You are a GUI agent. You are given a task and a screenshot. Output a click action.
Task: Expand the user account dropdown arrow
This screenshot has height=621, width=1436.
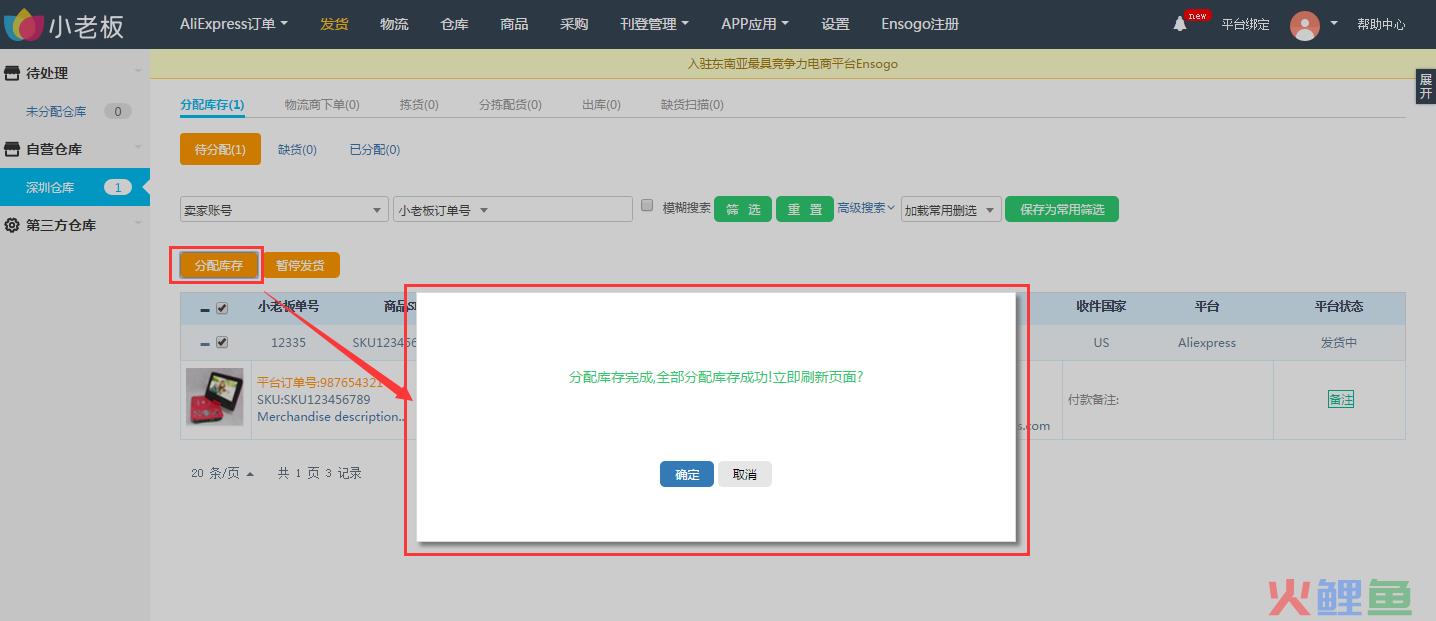point(1334,23)
